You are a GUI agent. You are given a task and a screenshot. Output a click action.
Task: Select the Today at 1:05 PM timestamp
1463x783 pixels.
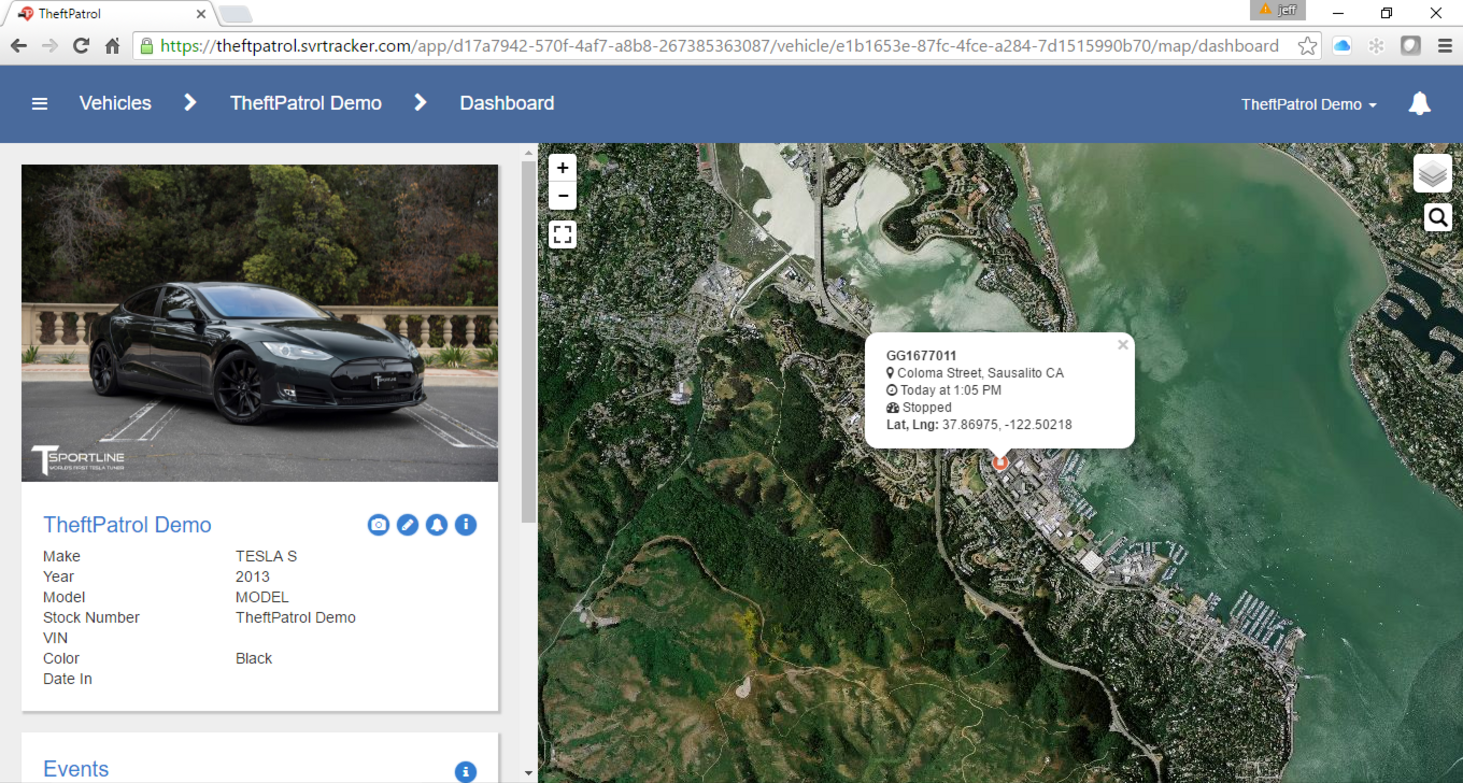pyautogui.click(x=950, y=390)
